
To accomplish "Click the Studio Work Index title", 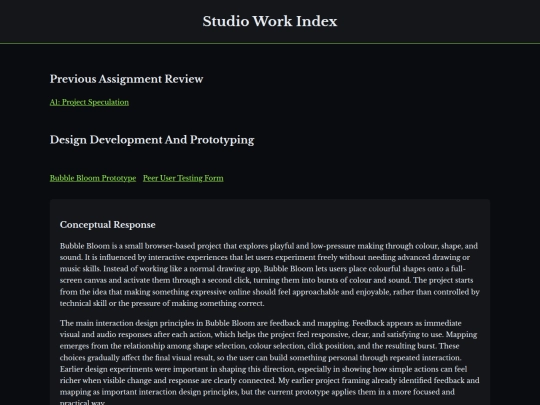I will point(270,21).
